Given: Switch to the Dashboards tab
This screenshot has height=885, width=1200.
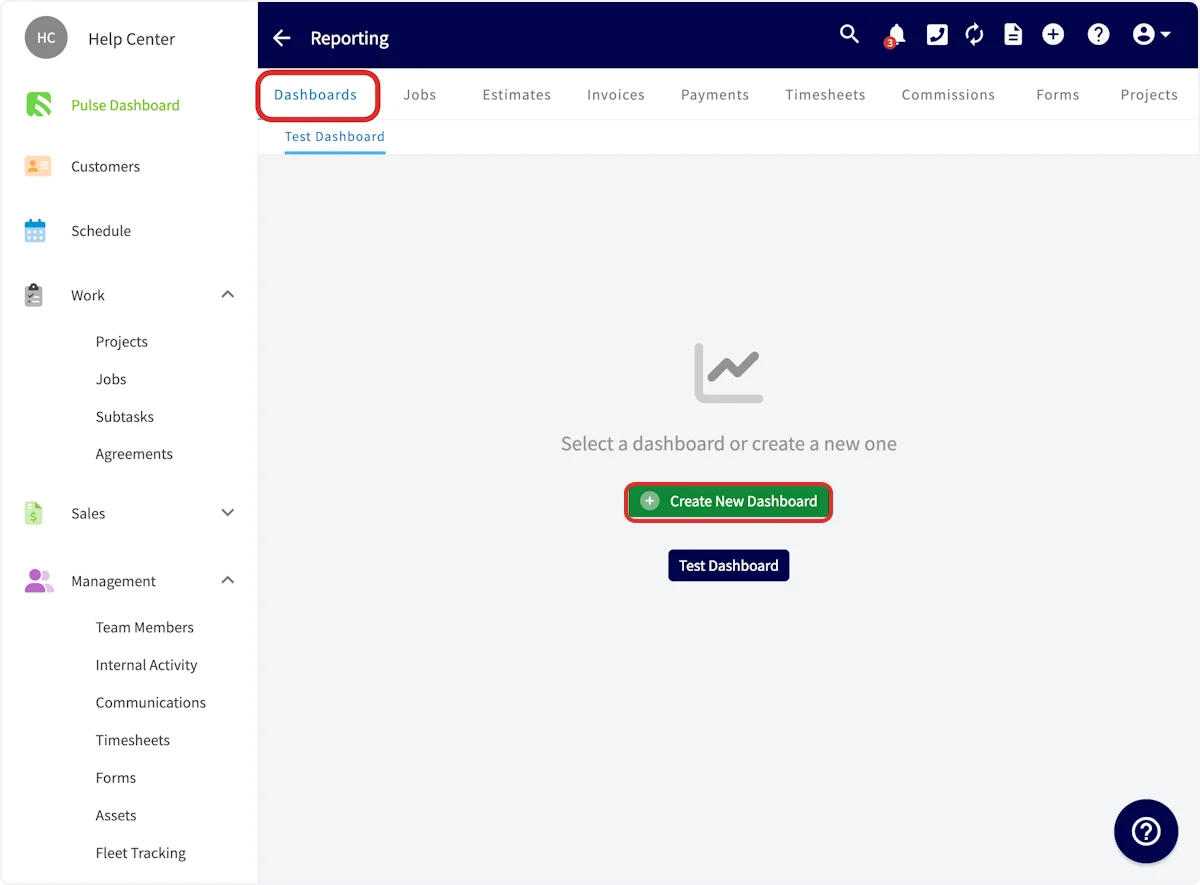Looking at the screenshot, I should tap(316, 95).
